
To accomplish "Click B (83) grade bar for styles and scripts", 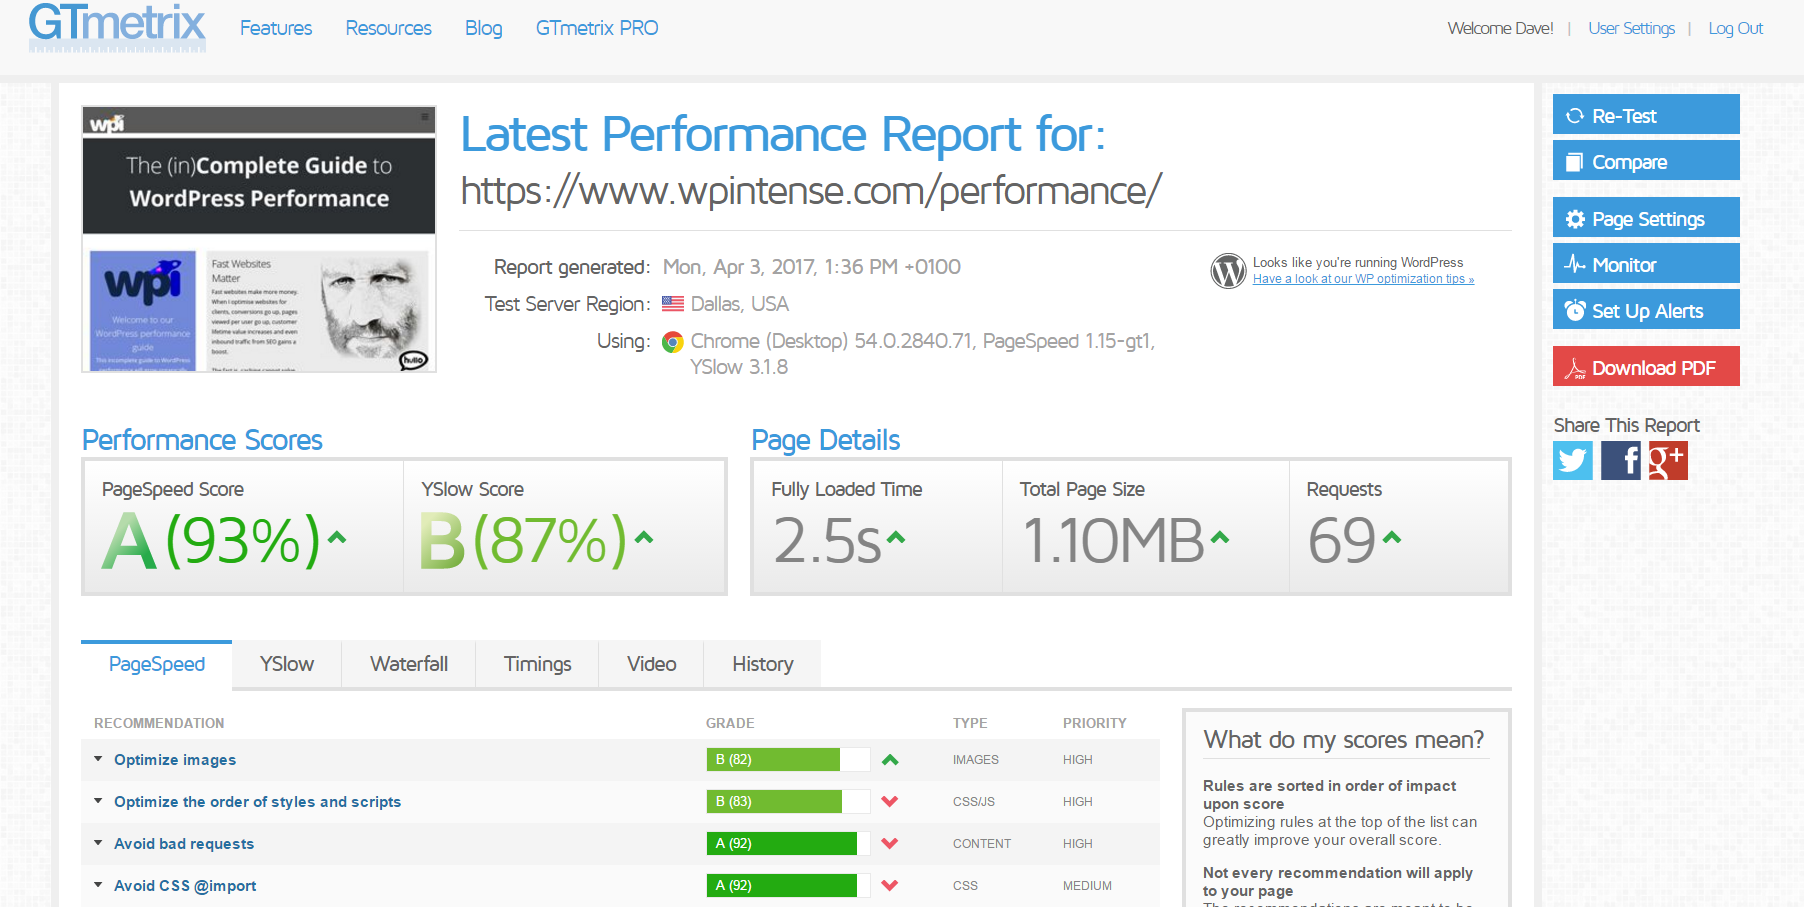I will (x=788, y=802).
